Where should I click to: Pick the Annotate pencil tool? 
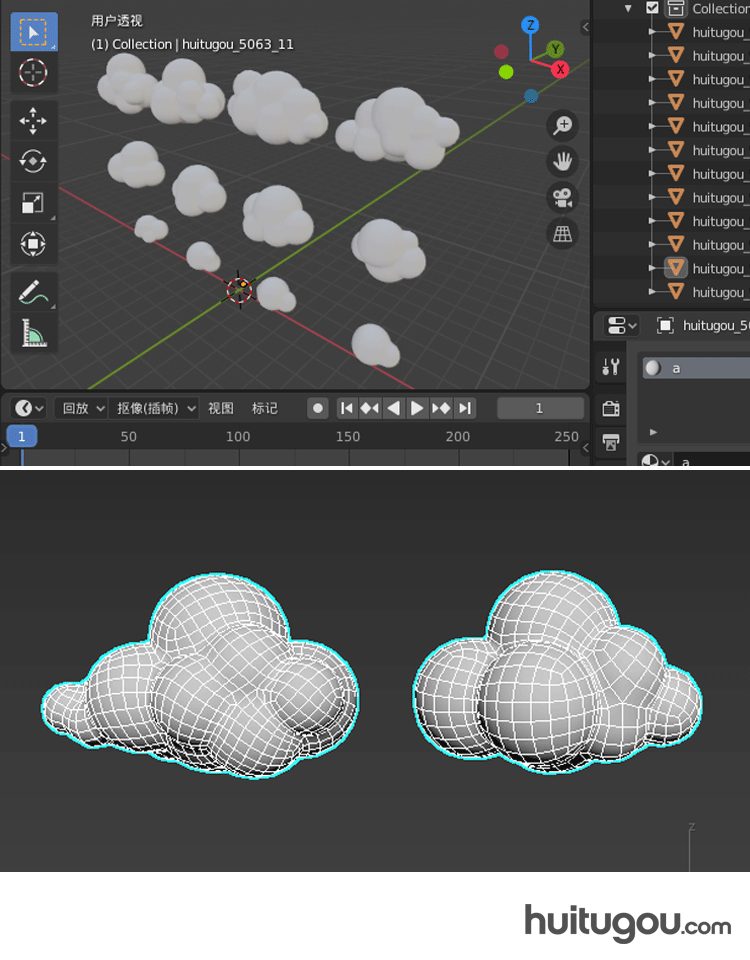[34, 293]
